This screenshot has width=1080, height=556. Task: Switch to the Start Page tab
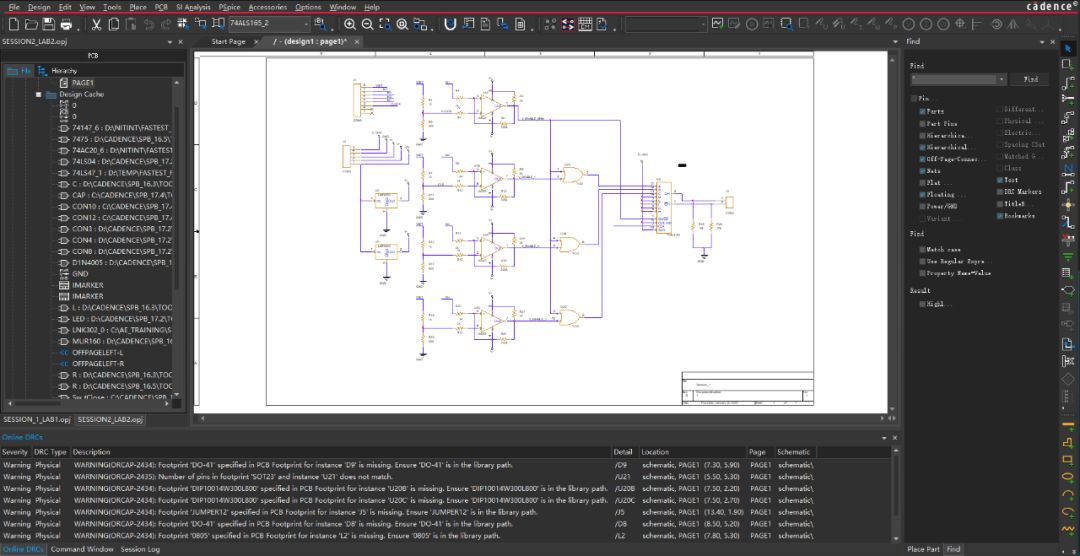228,42
